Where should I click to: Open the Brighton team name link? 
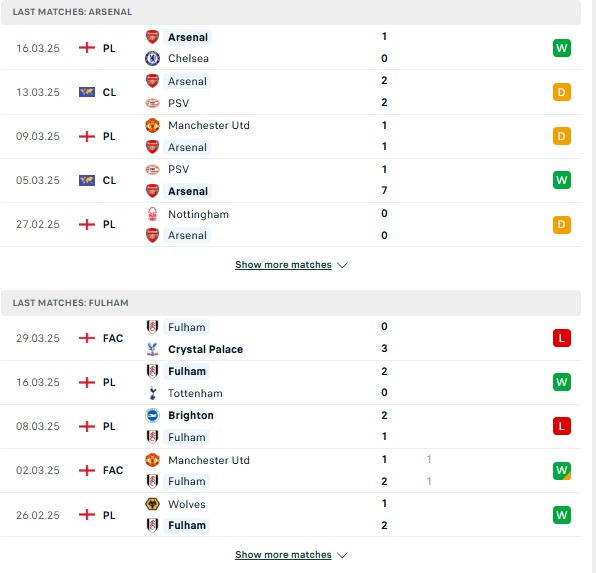pos(191,415)
